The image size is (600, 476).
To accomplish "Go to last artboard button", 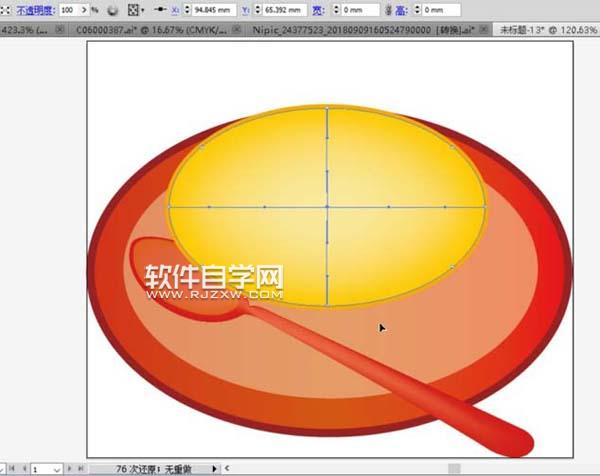I will 81,468.
